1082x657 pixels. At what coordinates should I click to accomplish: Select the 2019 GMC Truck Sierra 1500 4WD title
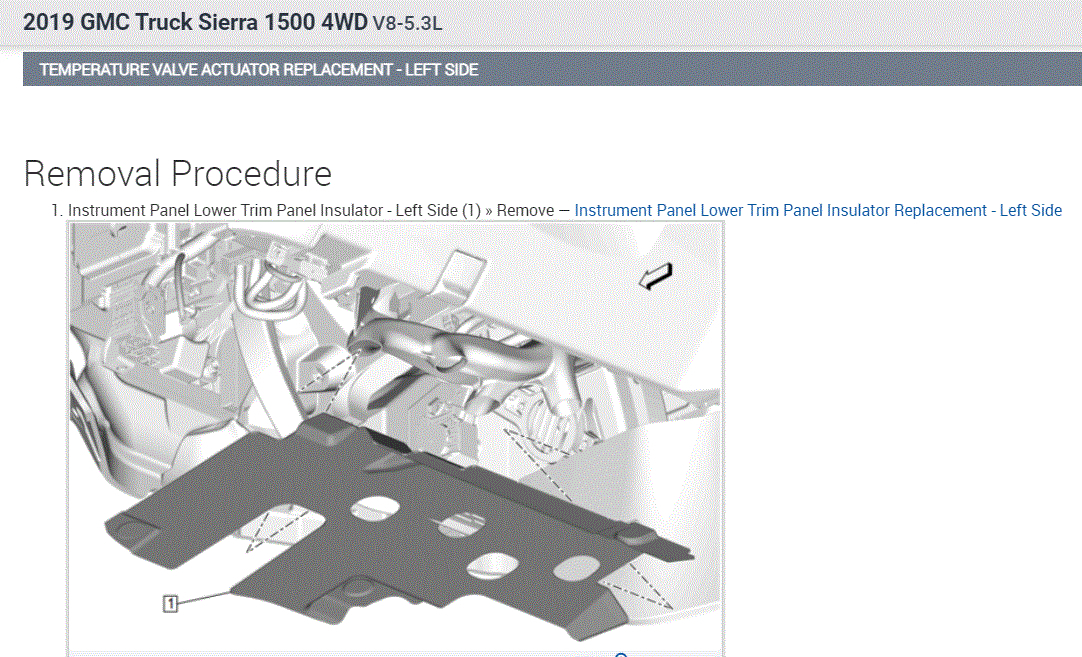(195, 22)
